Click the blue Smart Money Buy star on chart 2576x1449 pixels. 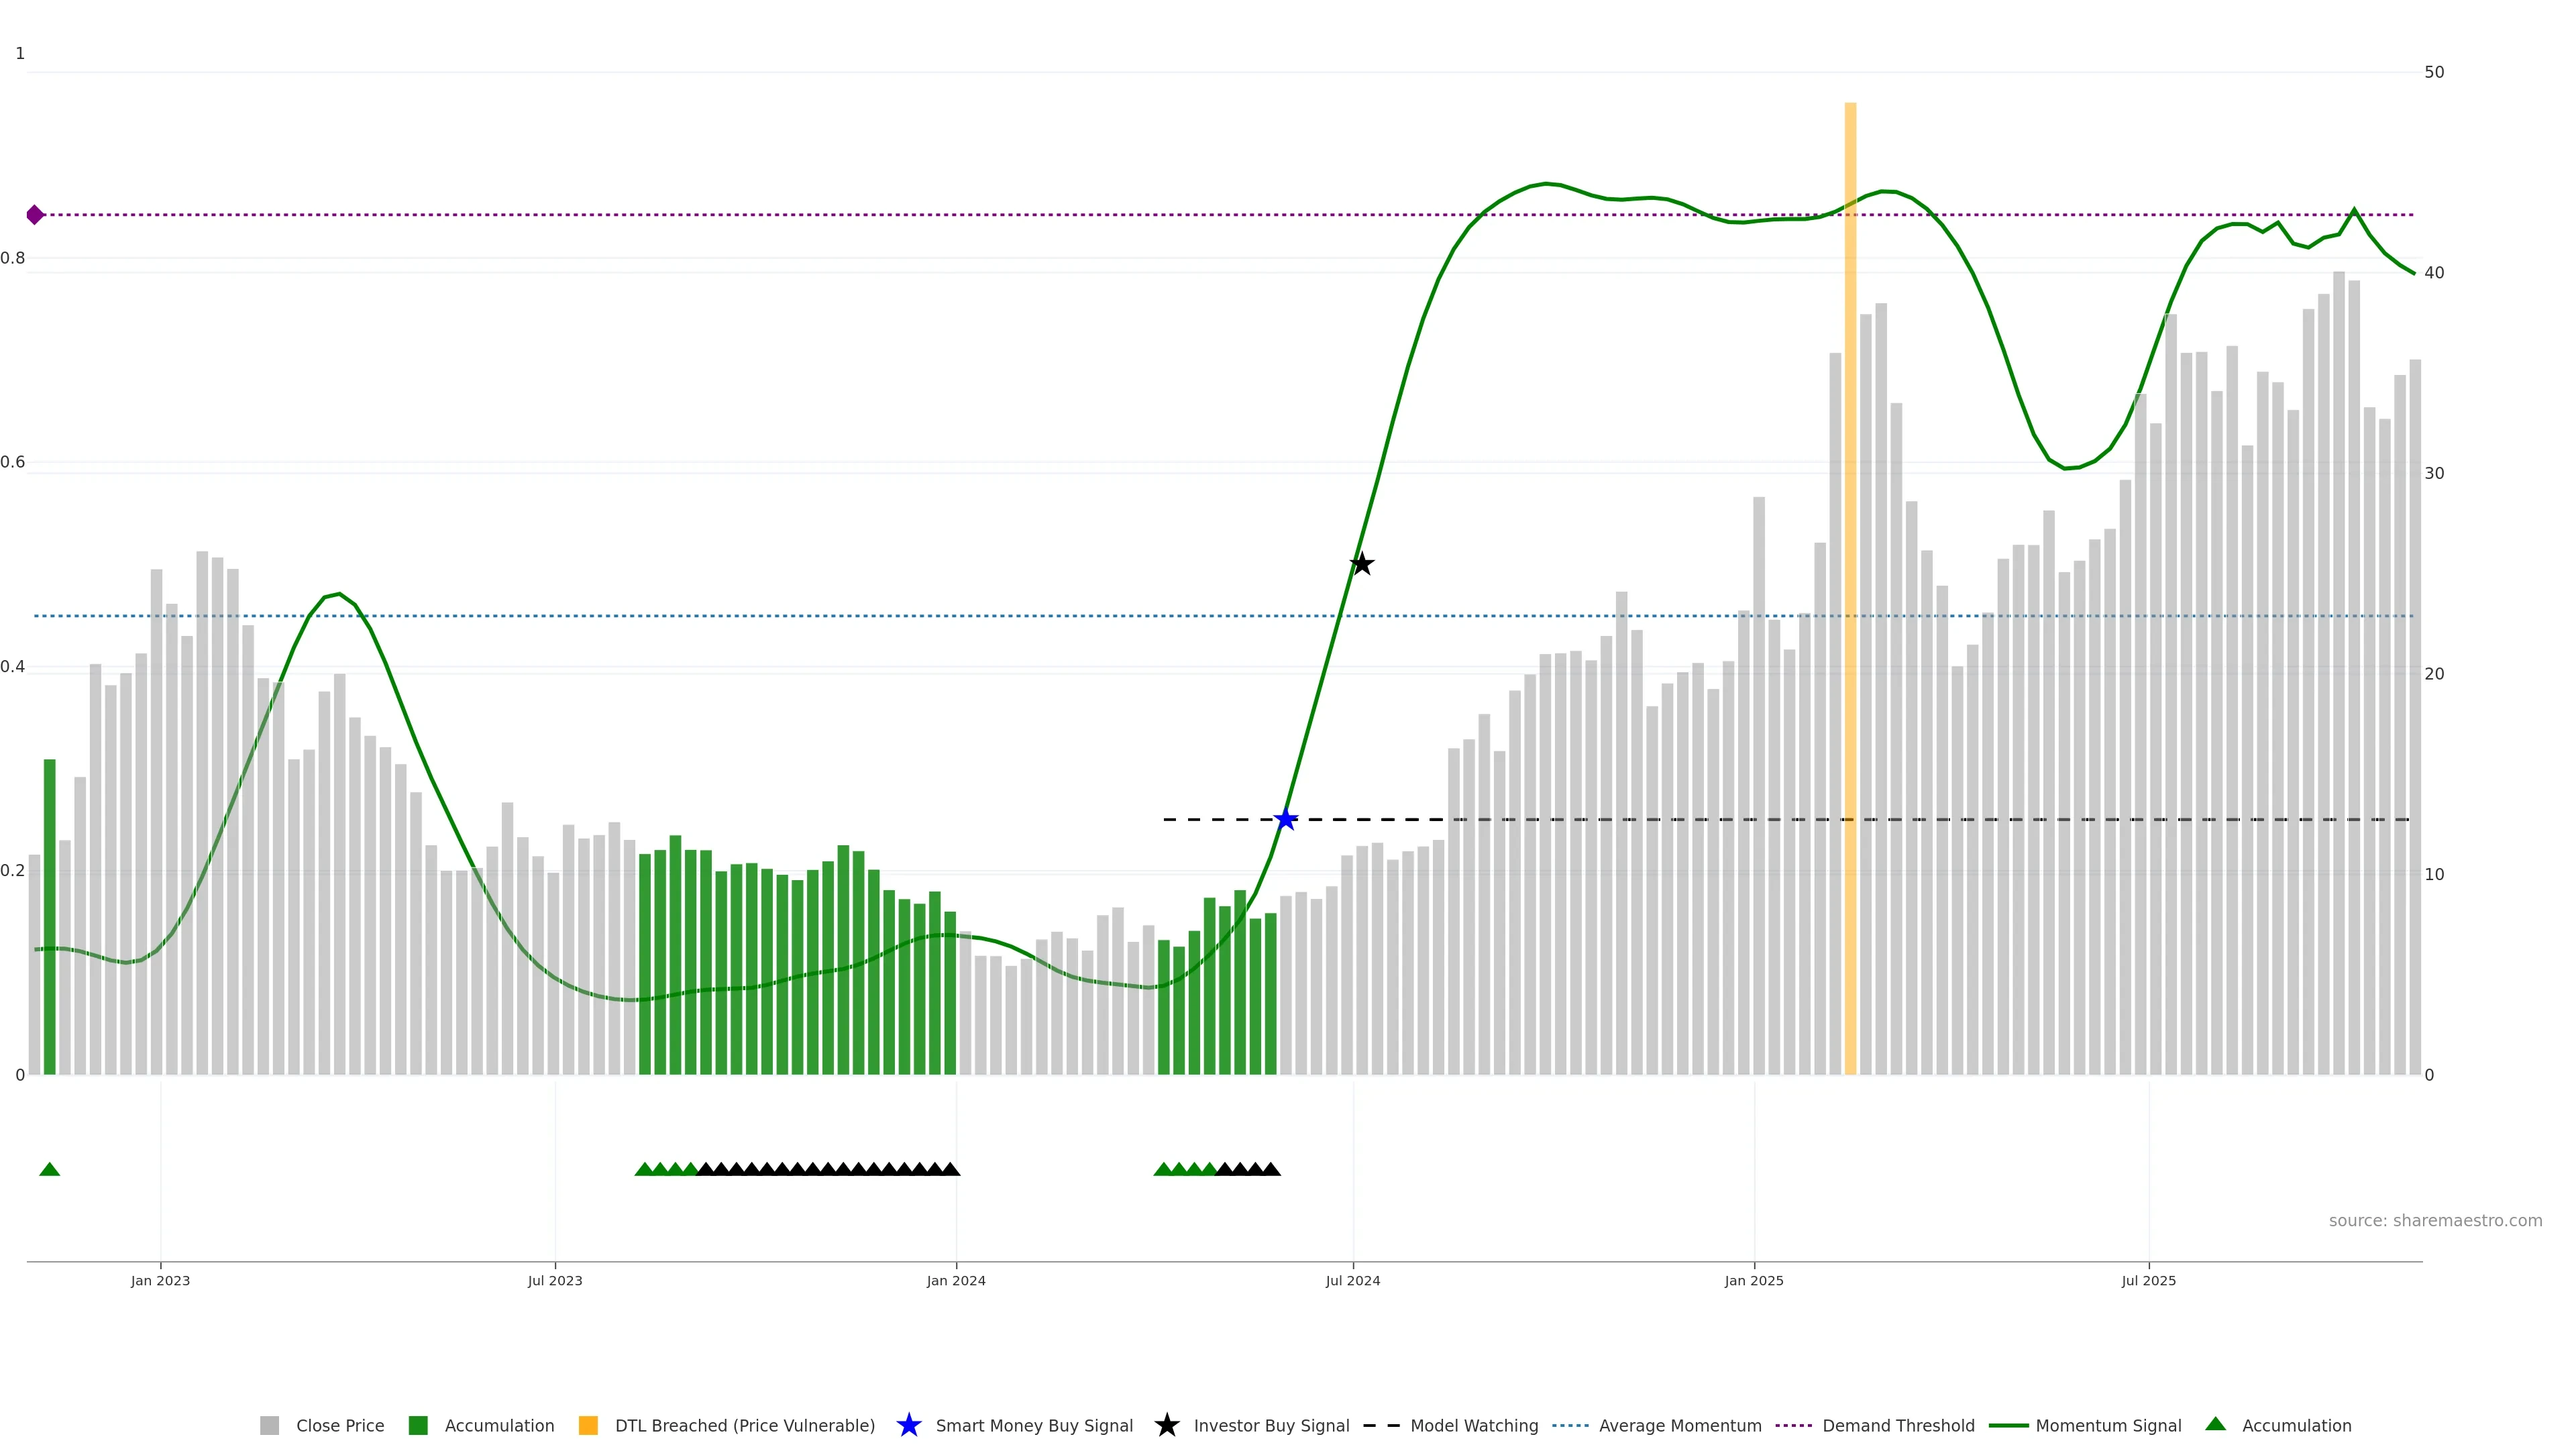click(x=1286, y=820)
